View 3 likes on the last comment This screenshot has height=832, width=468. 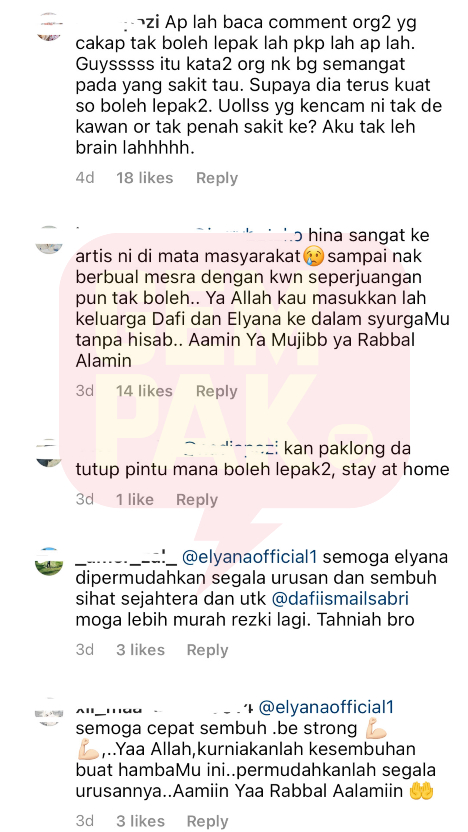coord(140,820)
